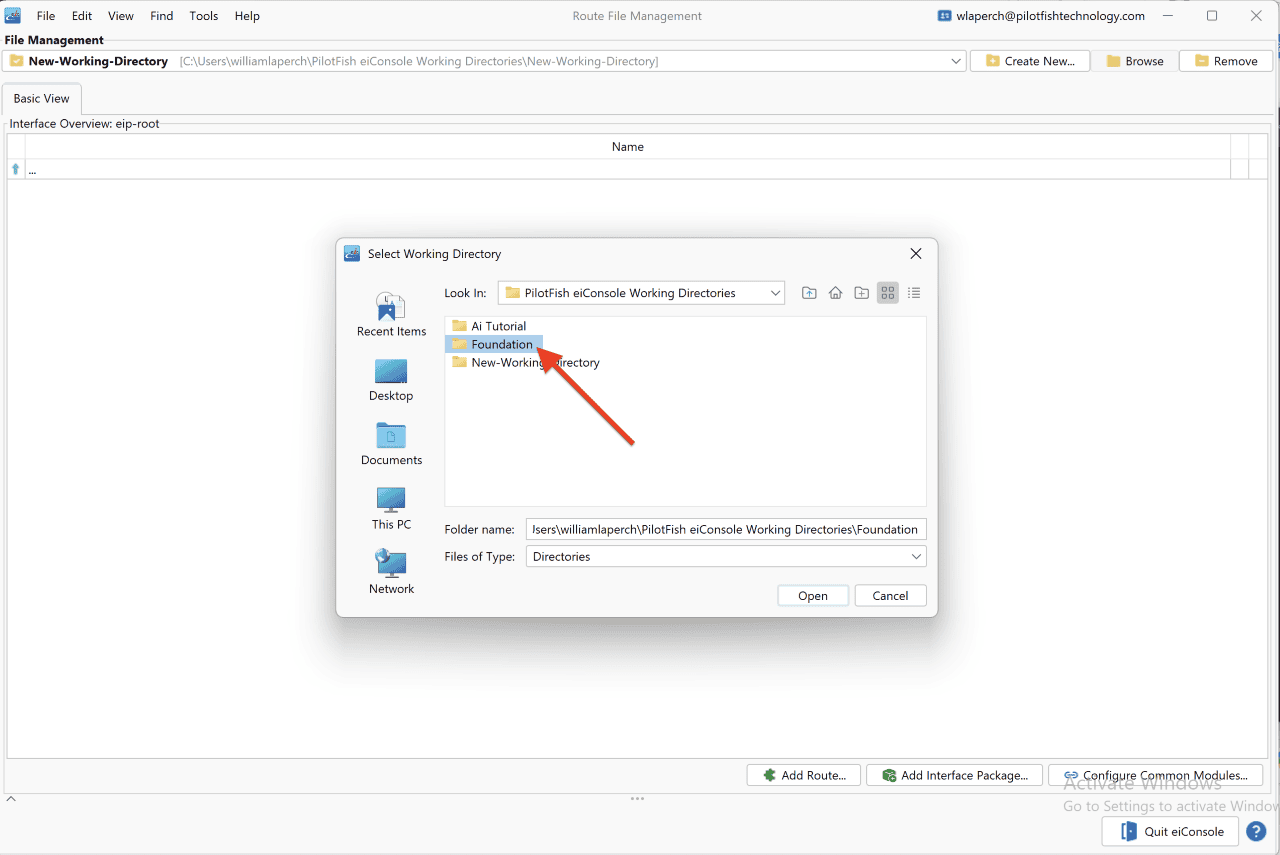
Task: Select the New-Working-Directory folder in the dialog list
Action: pos(525,362)
